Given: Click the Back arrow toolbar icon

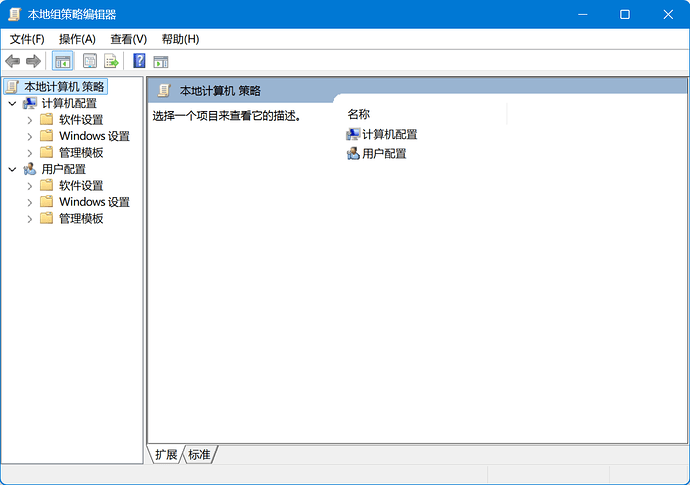Looking at the screenshot, I should tap(13, 61).
